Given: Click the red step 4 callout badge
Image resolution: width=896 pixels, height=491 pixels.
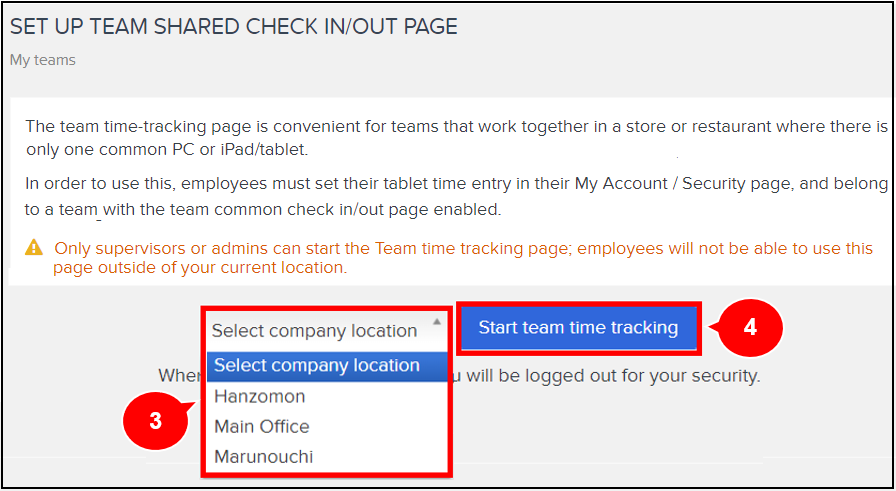Looking at the screenshot, I should [749, 328].
